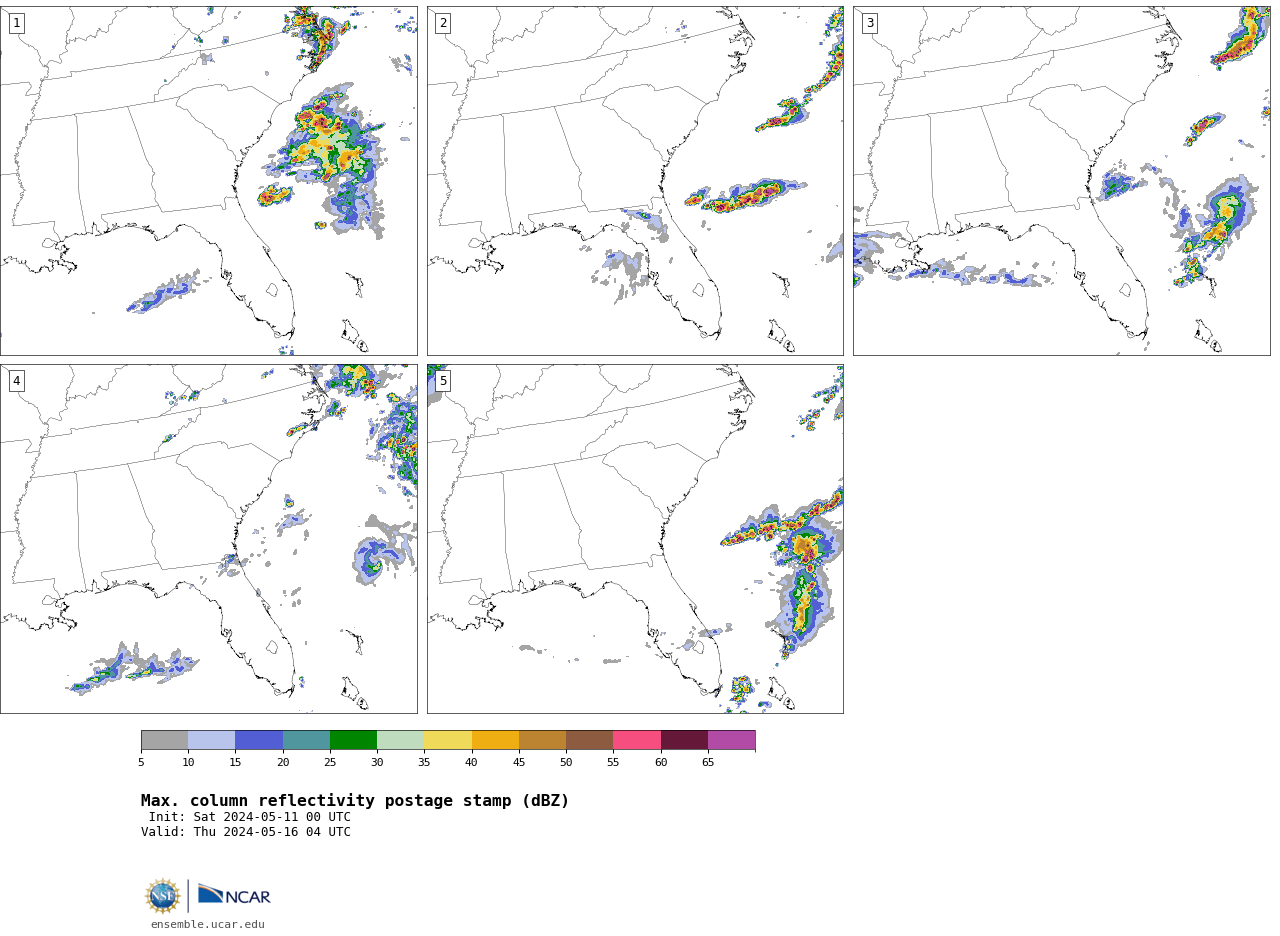
Task: Click the Valid: Thu 2024-05-16 04 UTC text
Action: point(246,832)
